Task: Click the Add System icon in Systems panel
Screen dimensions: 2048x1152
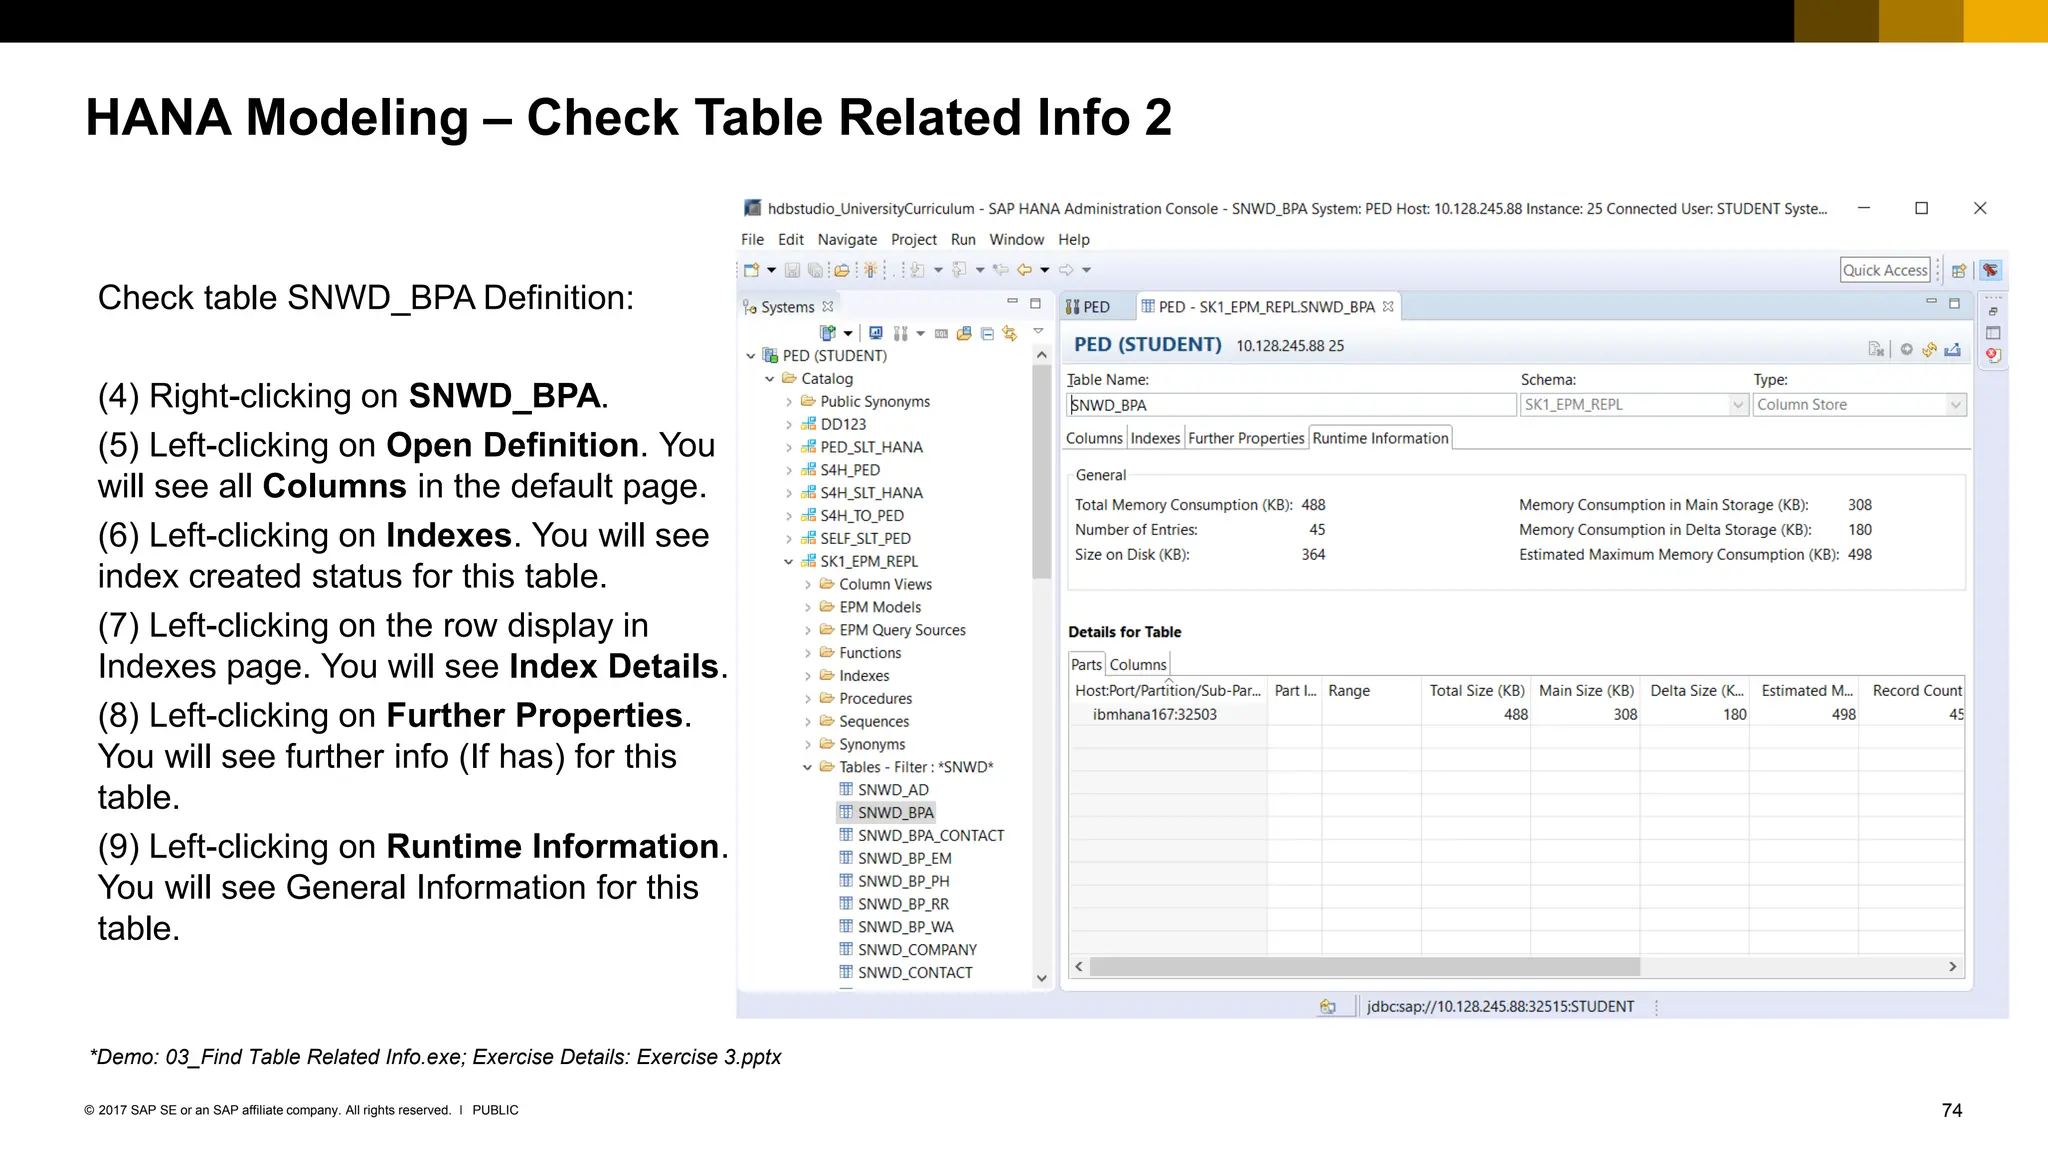Action: coord(827,333)
